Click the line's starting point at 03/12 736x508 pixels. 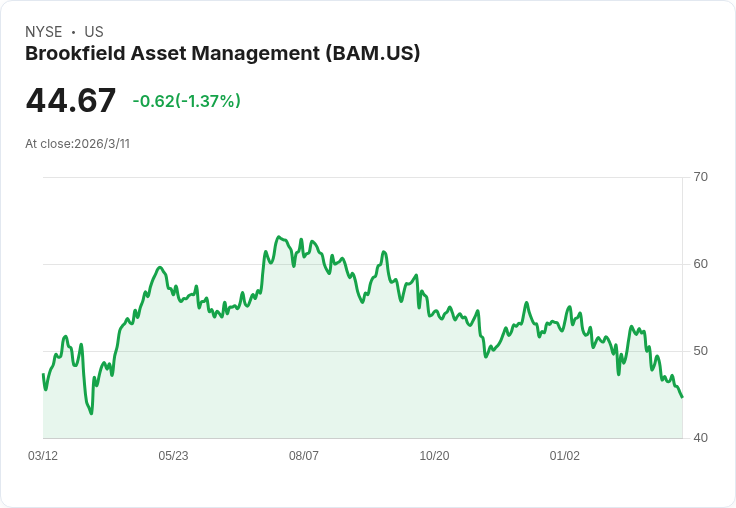pos(43,374)
